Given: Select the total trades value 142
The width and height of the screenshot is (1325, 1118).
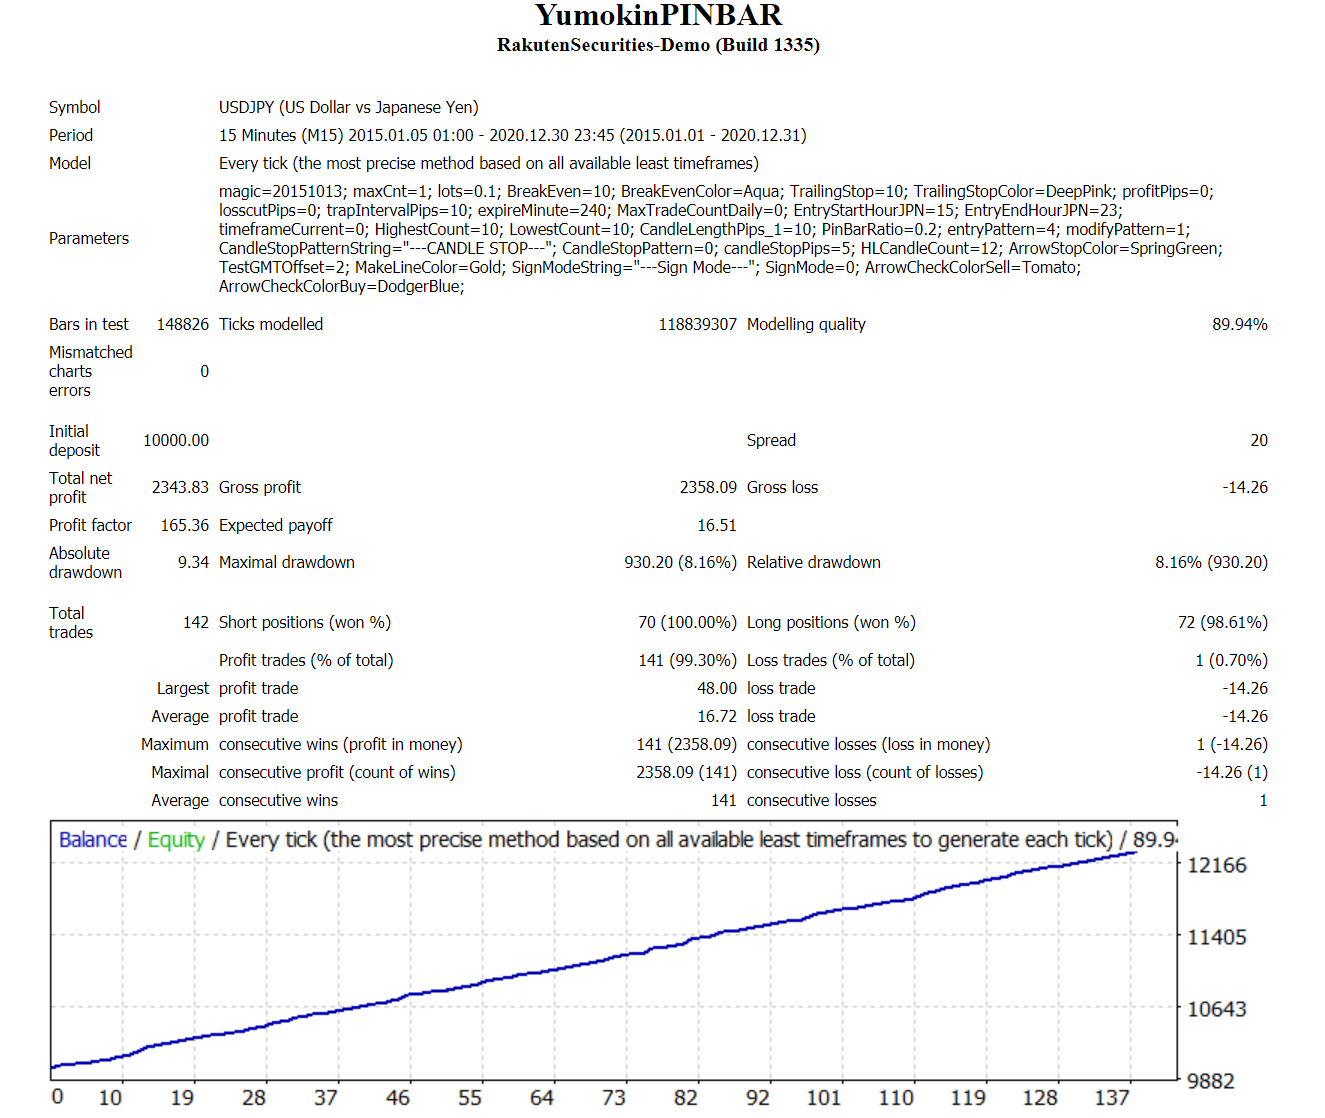Looking at the screenshot, I should point(196,622).
